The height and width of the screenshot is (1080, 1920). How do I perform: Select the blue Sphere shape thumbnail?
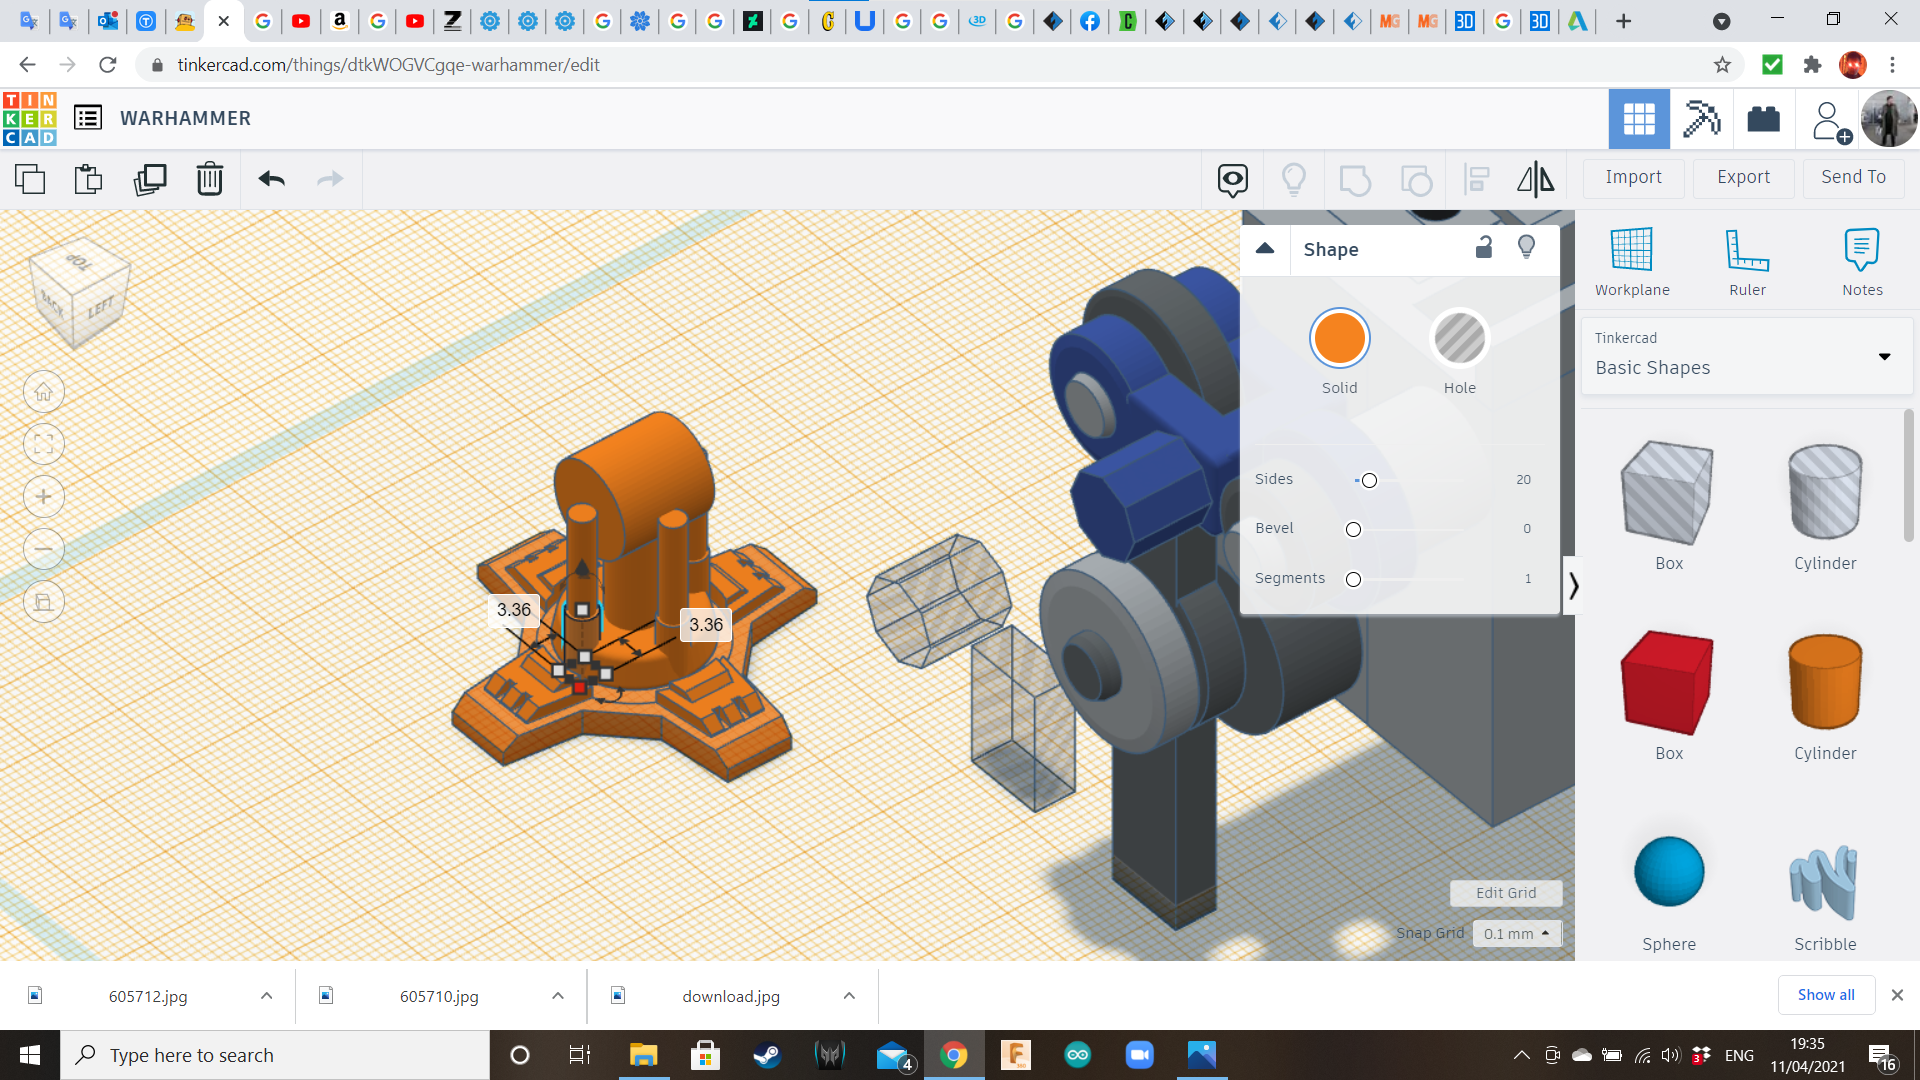pos(1668,872)
